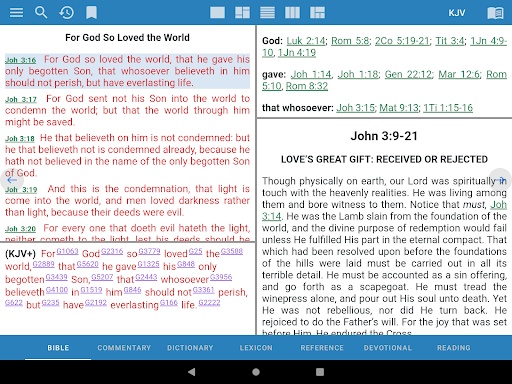Go to previous chapter with left arrow
This screenshot has width=512, height=384.
12,180
